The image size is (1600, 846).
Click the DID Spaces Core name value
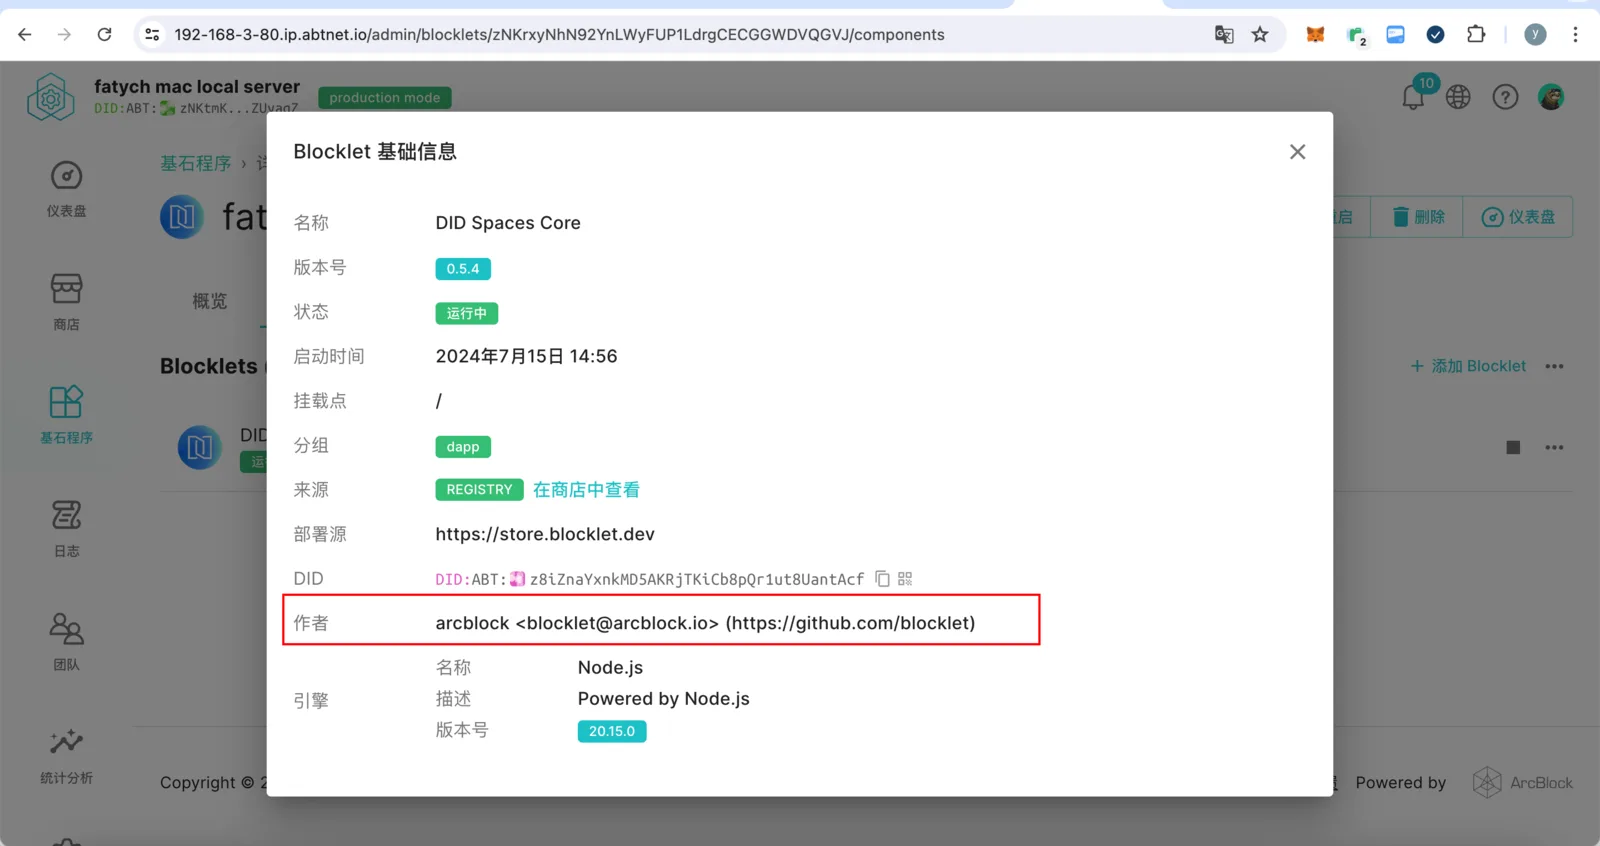[x=508, y=223]
